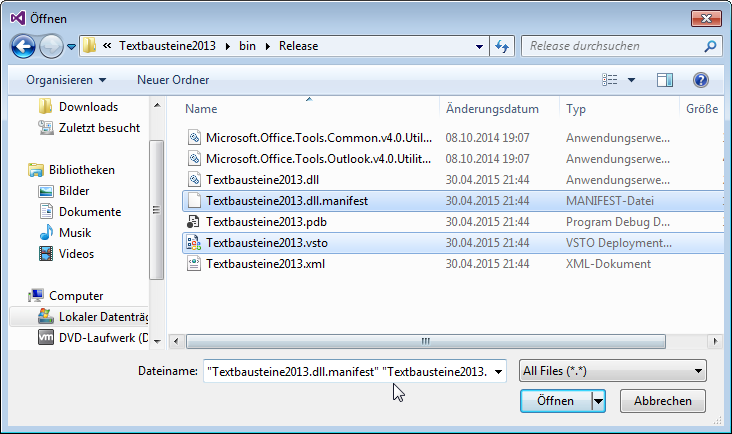Sort files by the Name column
The height and width of the screenshot is (434, 732).
[x=201, y=109]
